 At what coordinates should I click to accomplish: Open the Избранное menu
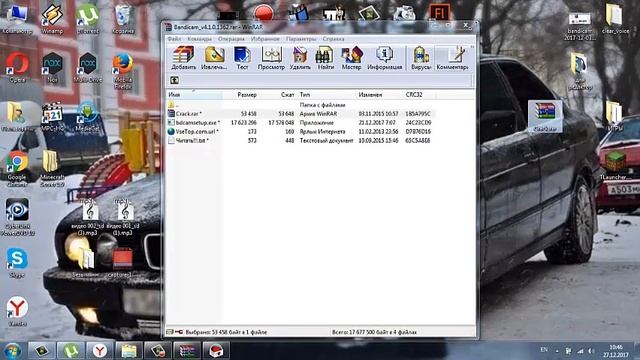point(265,39)
